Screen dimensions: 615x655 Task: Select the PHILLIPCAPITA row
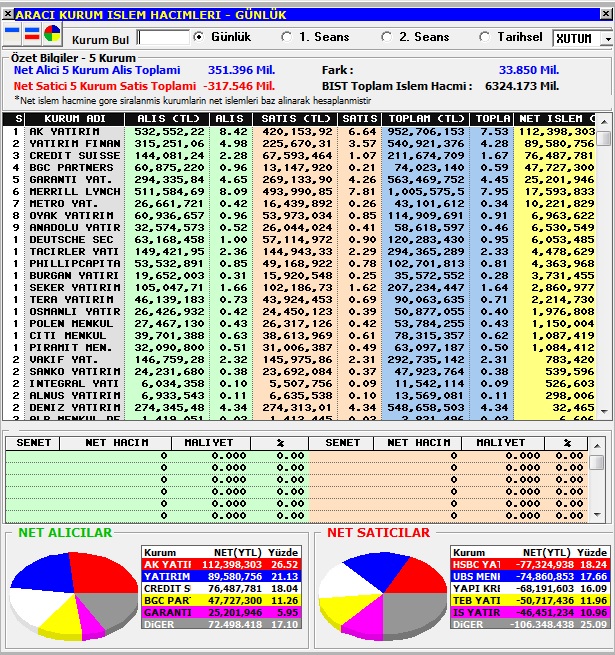click(299, 264)
